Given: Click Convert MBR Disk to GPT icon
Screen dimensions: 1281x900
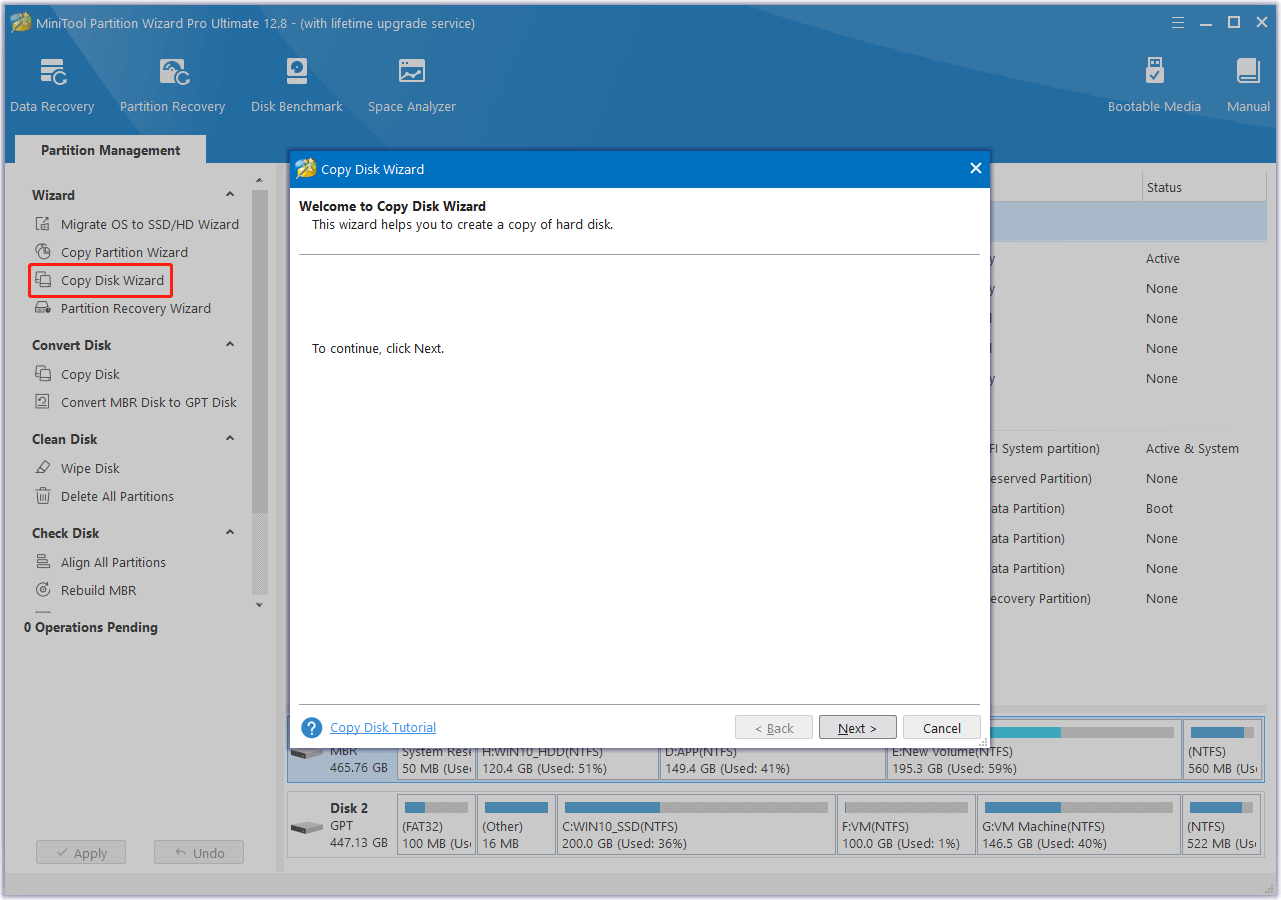Looking at the screenshot, I should pos(43,402).
